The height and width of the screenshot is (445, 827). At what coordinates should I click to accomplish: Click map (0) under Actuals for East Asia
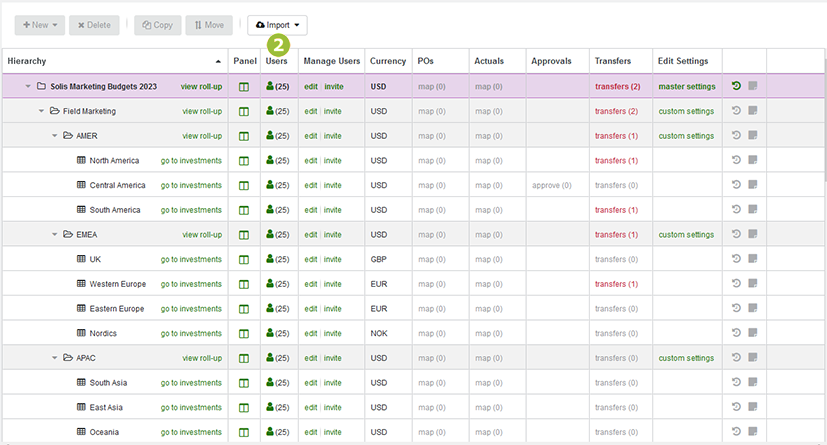click(489, 407)
